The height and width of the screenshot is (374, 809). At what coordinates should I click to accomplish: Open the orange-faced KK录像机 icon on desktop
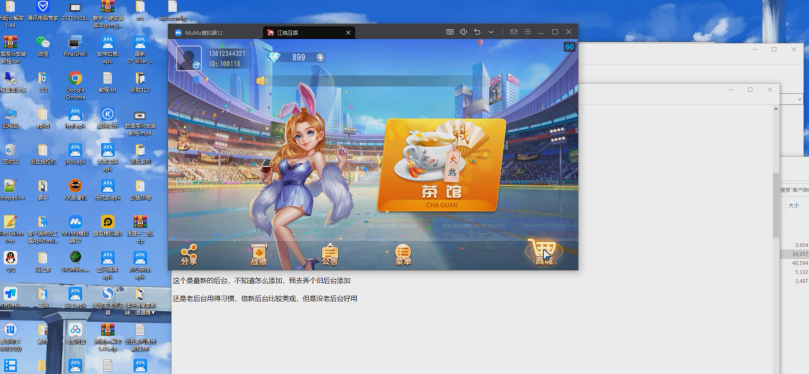(75, 190)
